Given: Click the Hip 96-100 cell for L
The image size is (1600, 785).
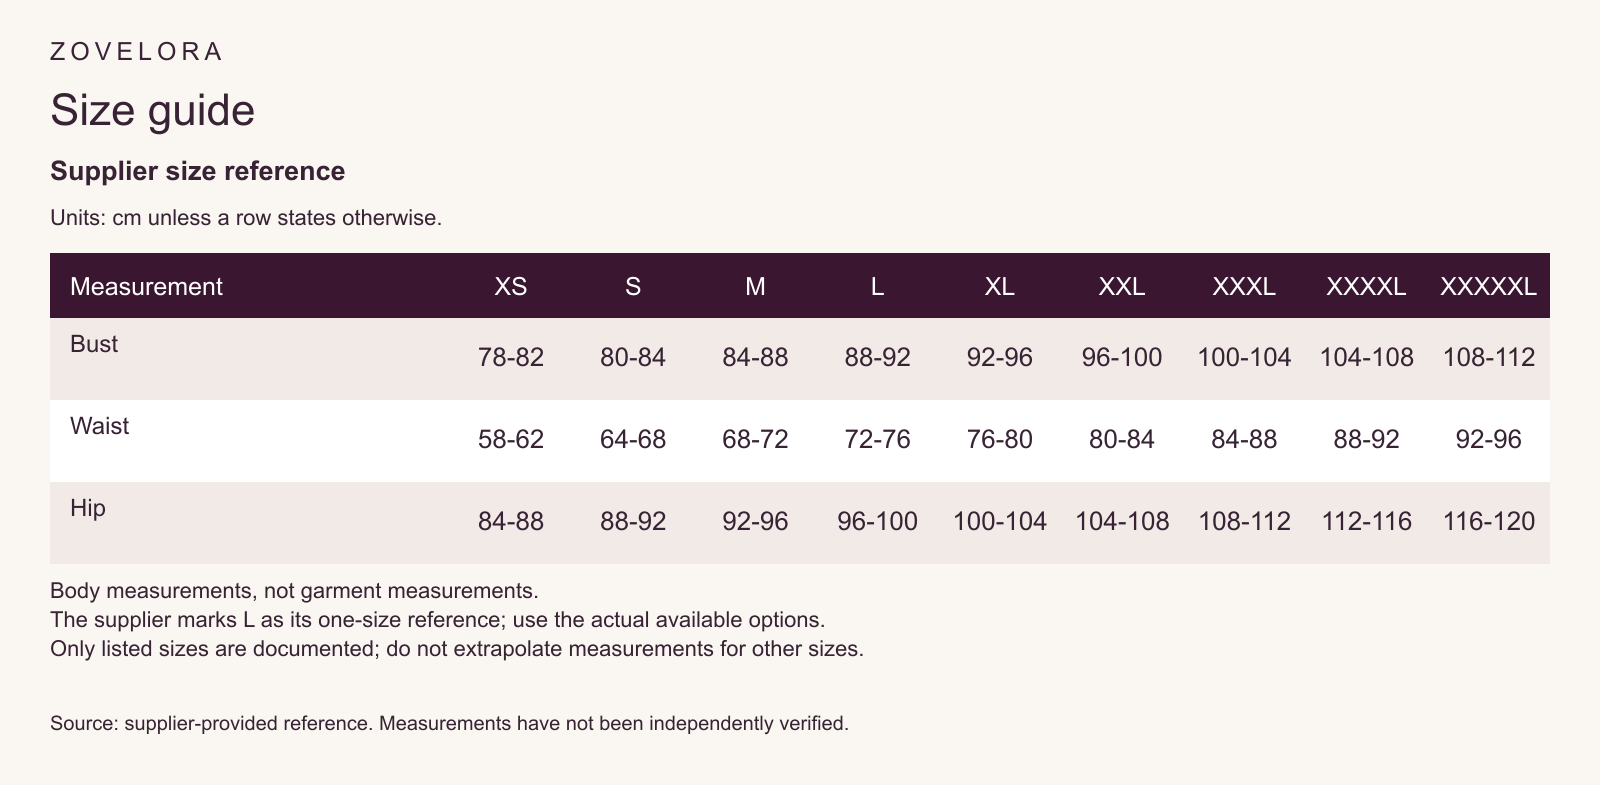Looking at the screenshot, I should point(877,522).
